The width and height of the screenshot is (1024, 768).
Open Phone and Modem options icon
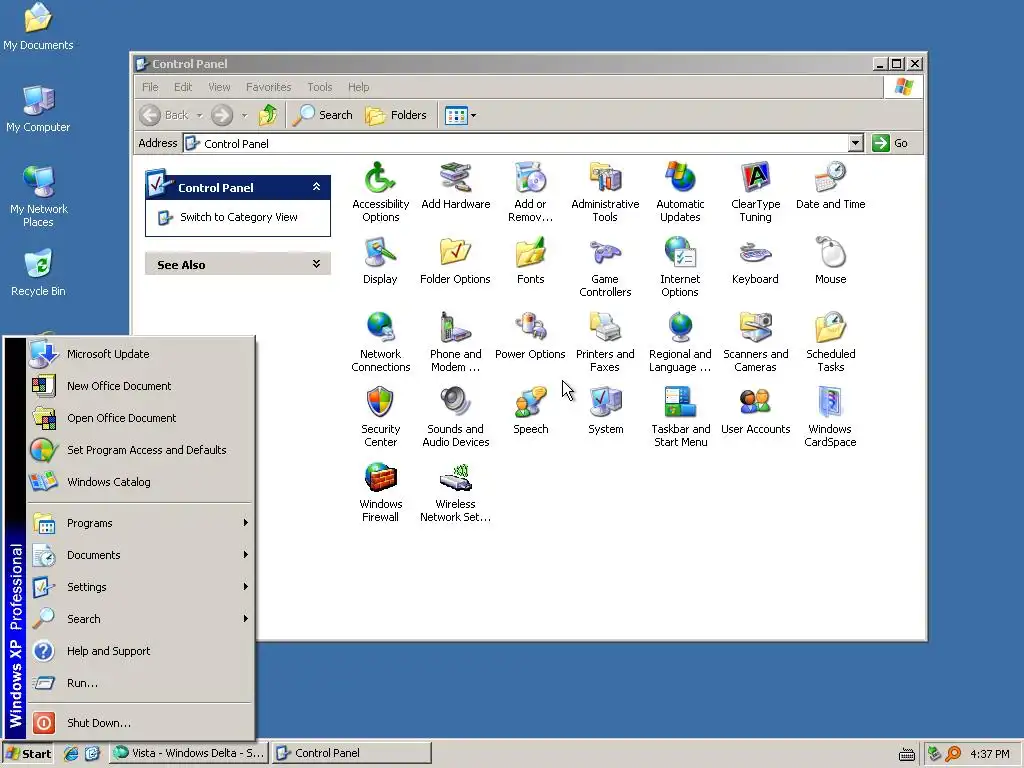[455, 342]
